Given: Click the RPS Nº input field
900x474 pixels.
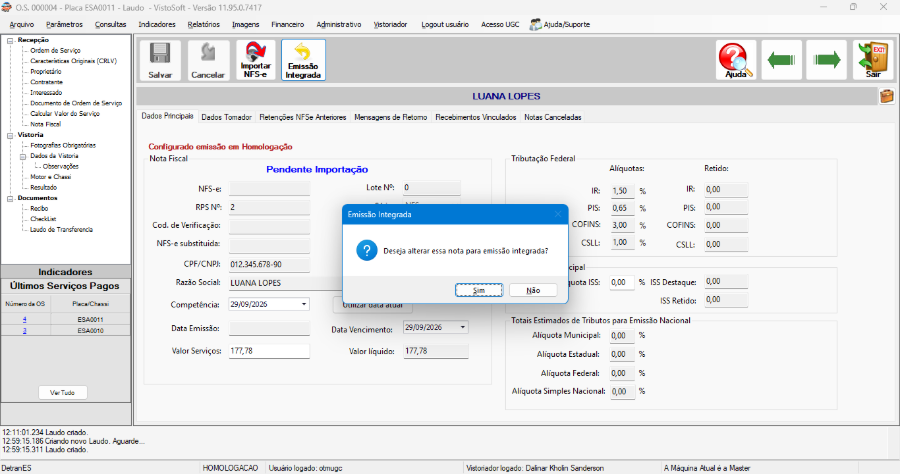Looking at the screenshot, I should pos(269,207).
